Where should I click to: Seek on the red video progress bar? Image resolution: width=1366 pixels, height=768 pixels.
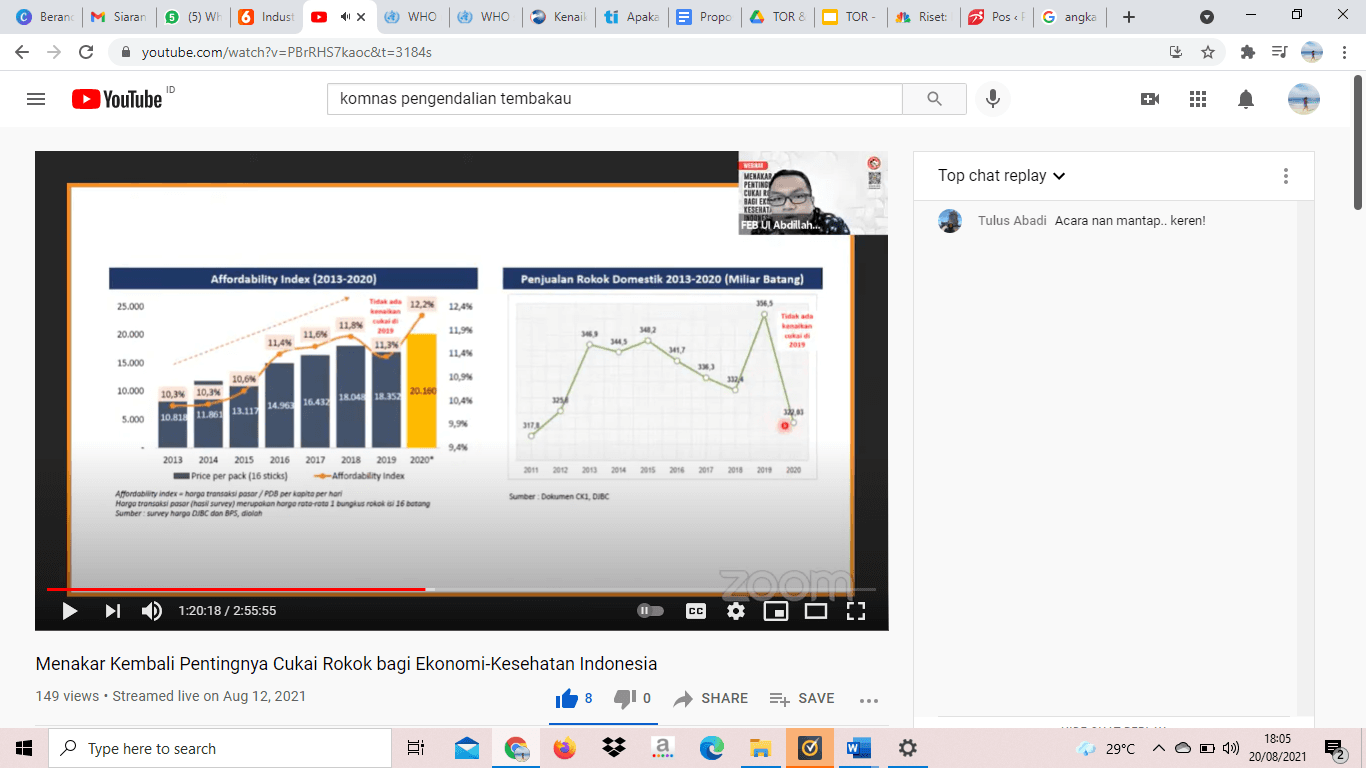tap(461, 589)
